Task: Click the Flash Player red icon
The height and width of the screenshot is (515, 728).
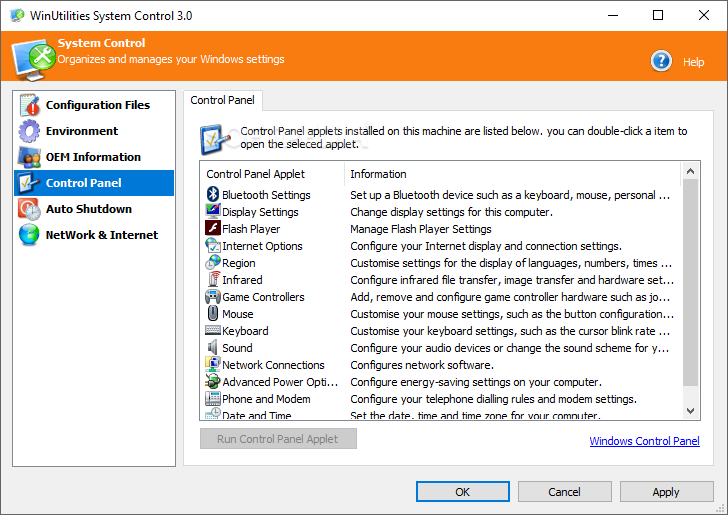Action: 213,228
